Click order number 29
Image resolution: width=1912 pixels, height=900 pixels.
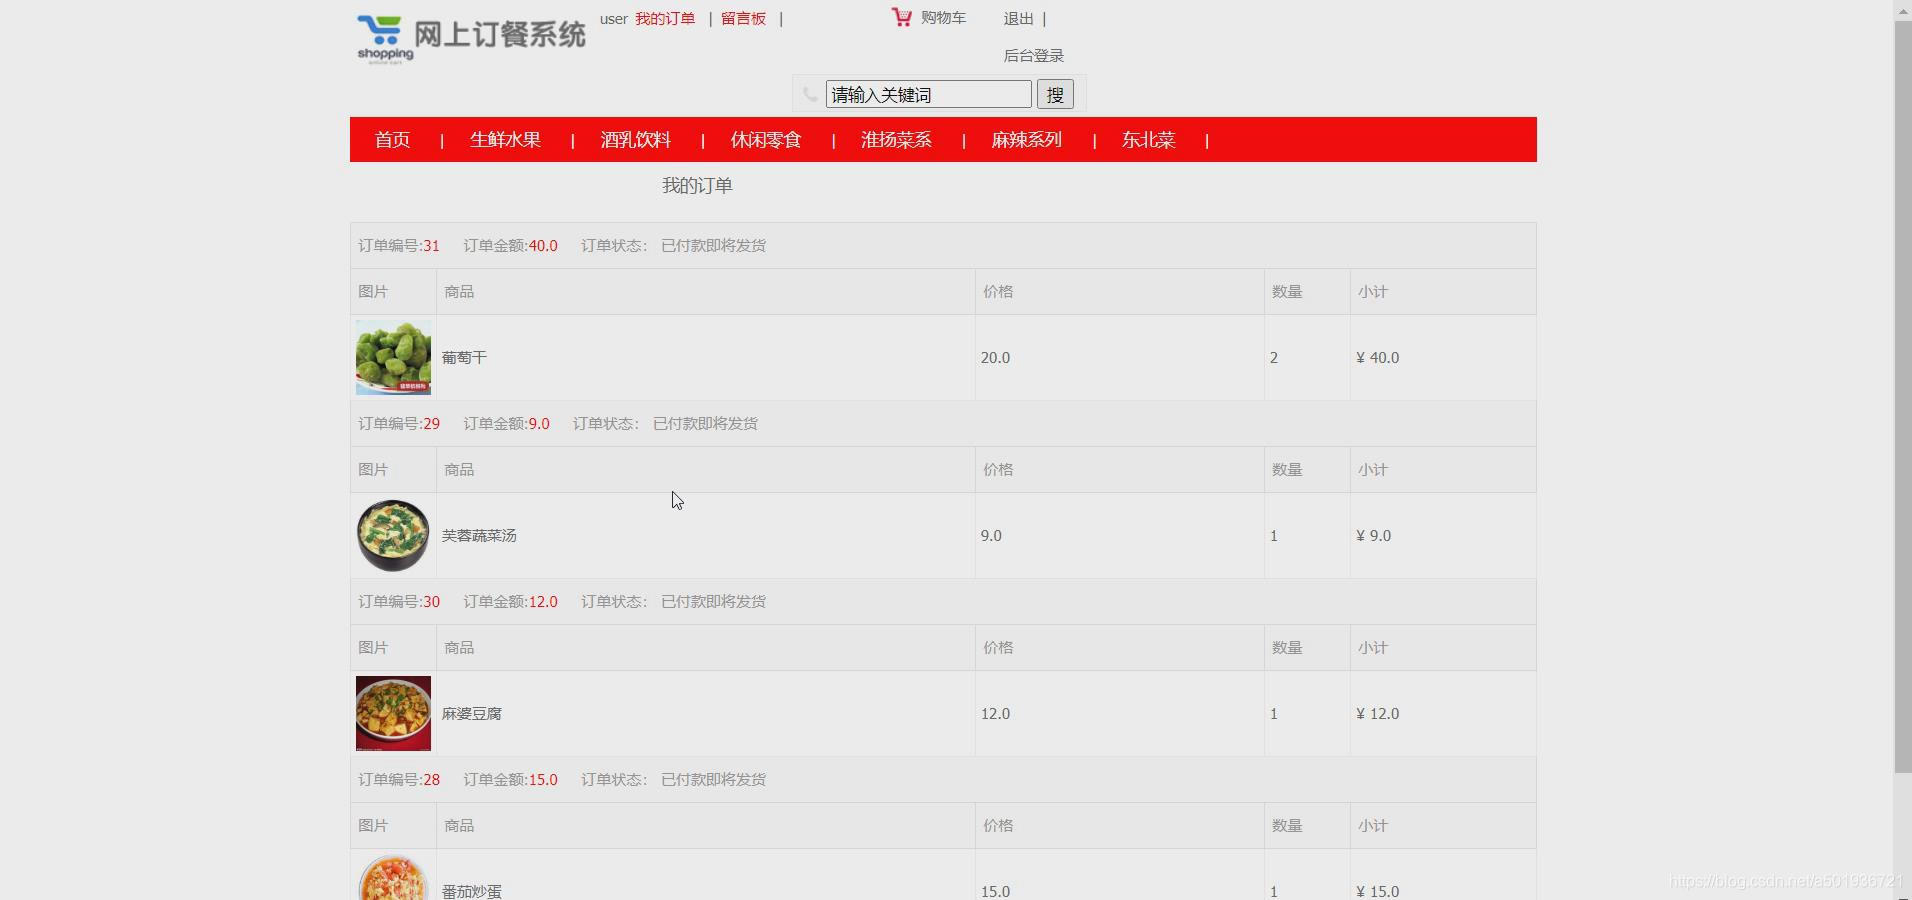point(431,423)
